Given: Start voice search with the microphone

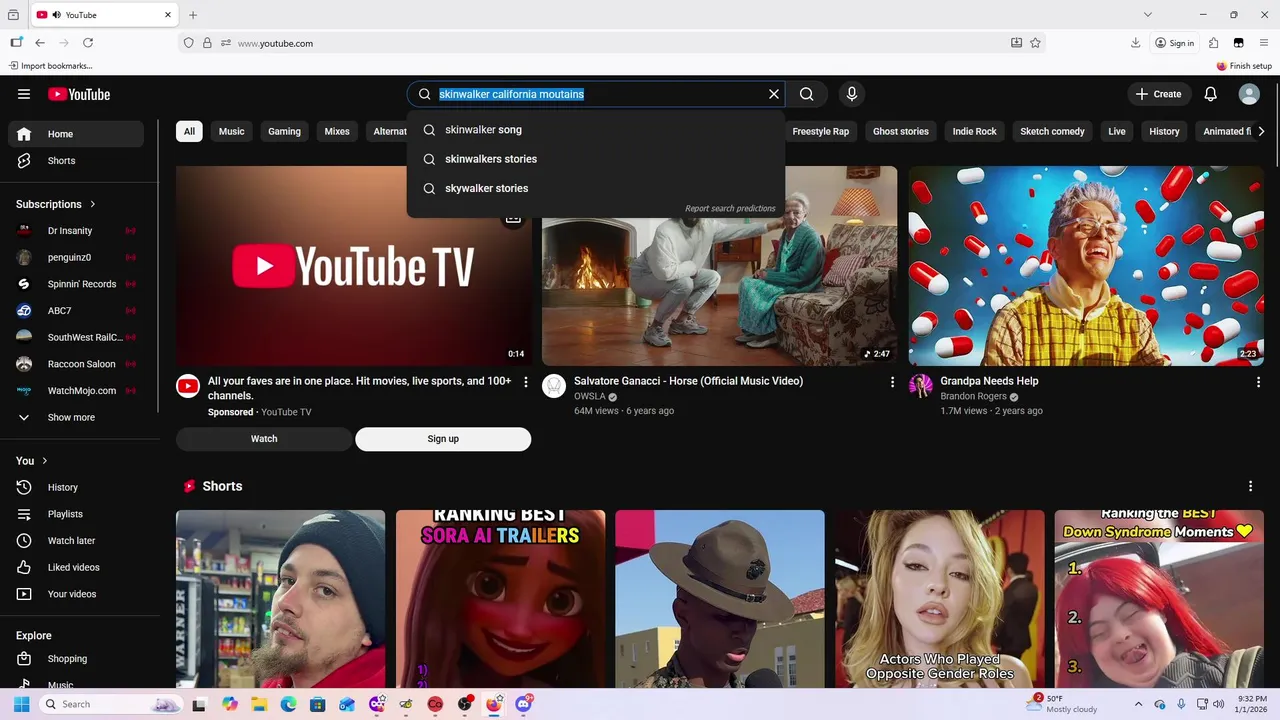Looking at the screenshot, I should click(x=852, y=94).
